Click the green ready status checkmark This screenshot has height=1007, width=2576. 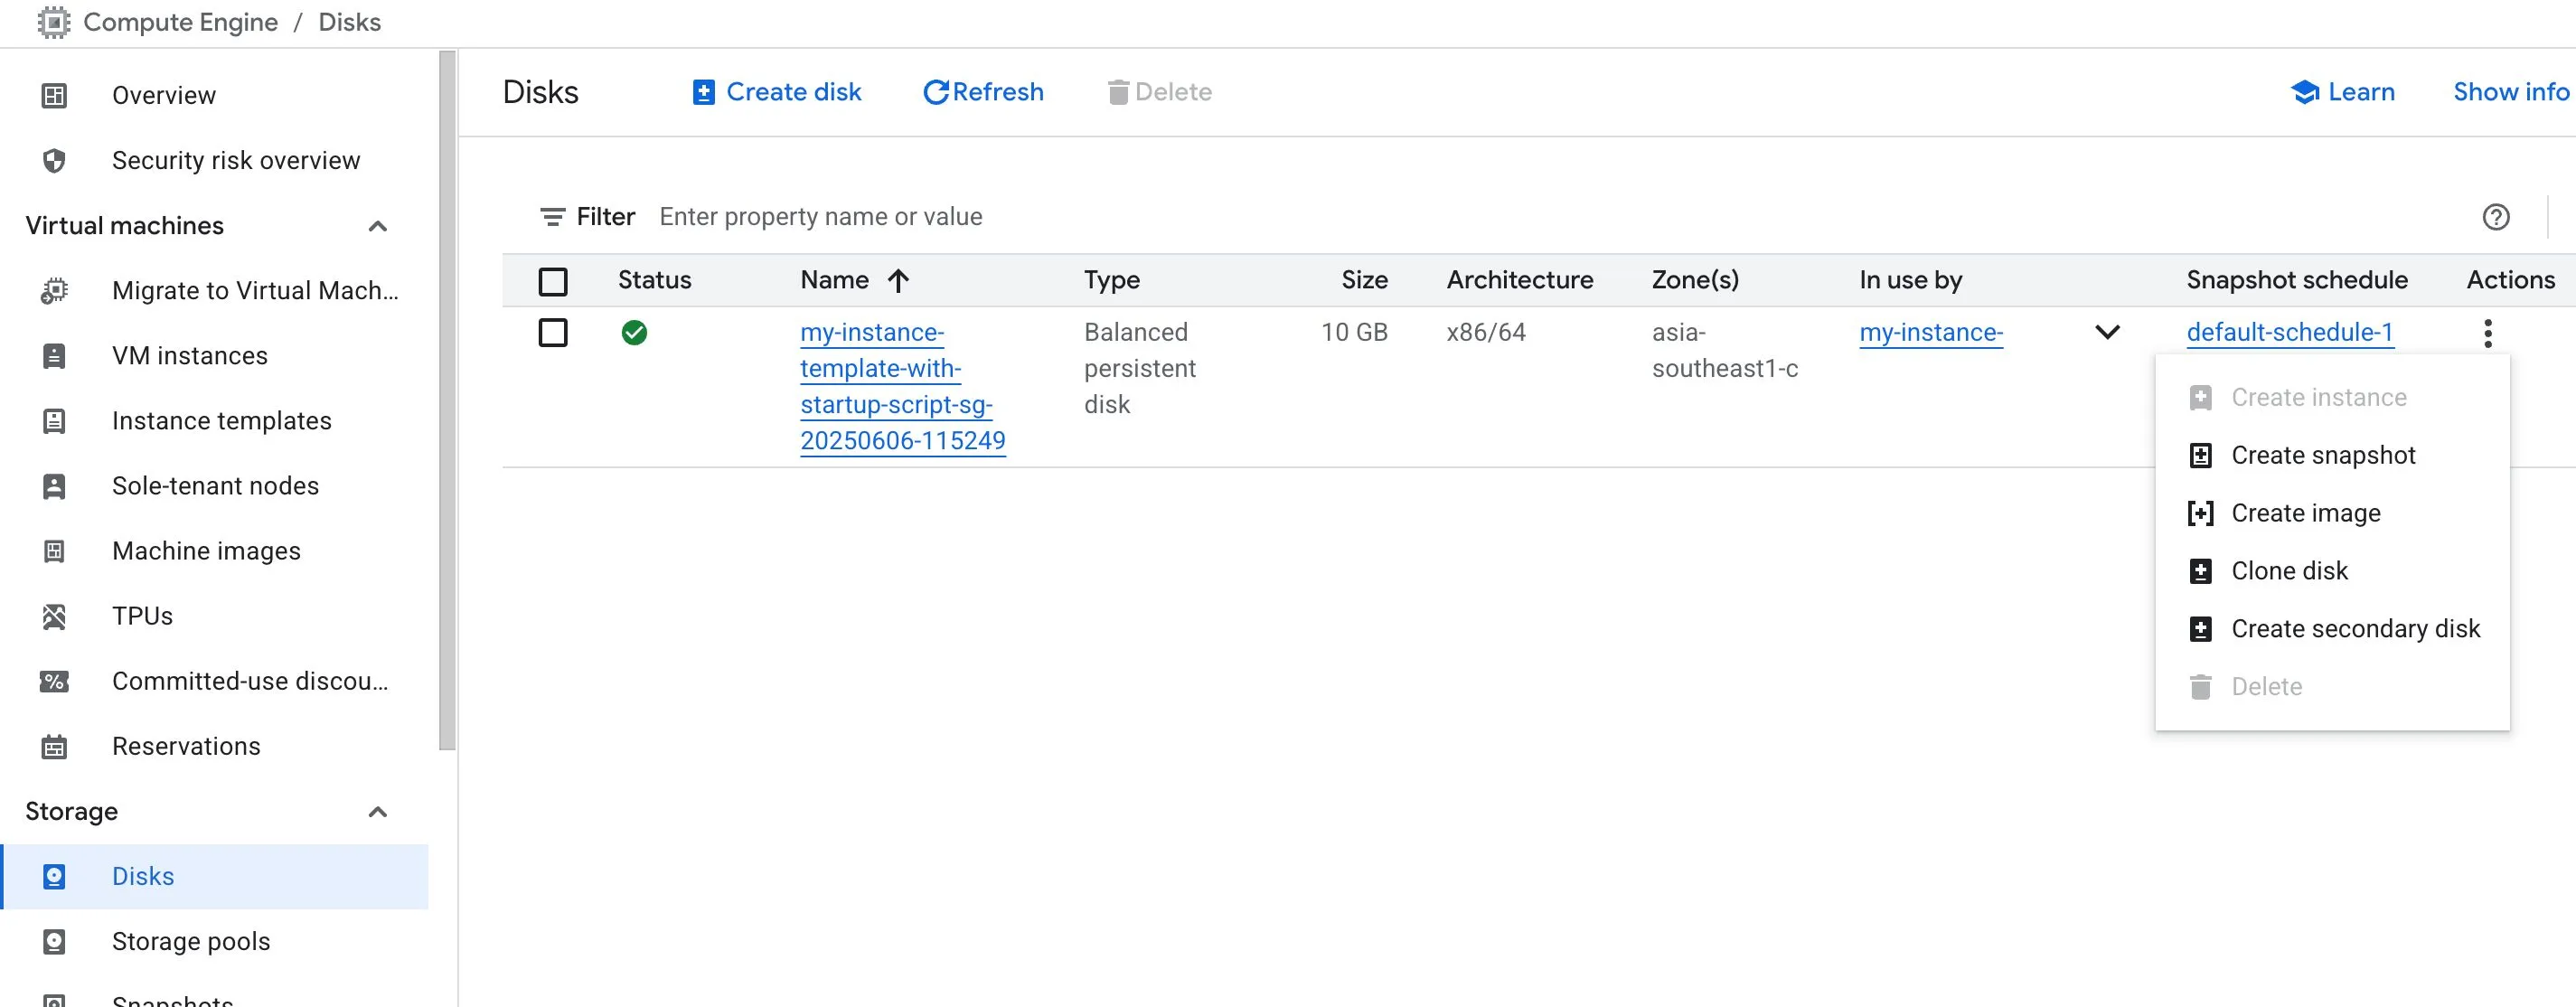634,333
